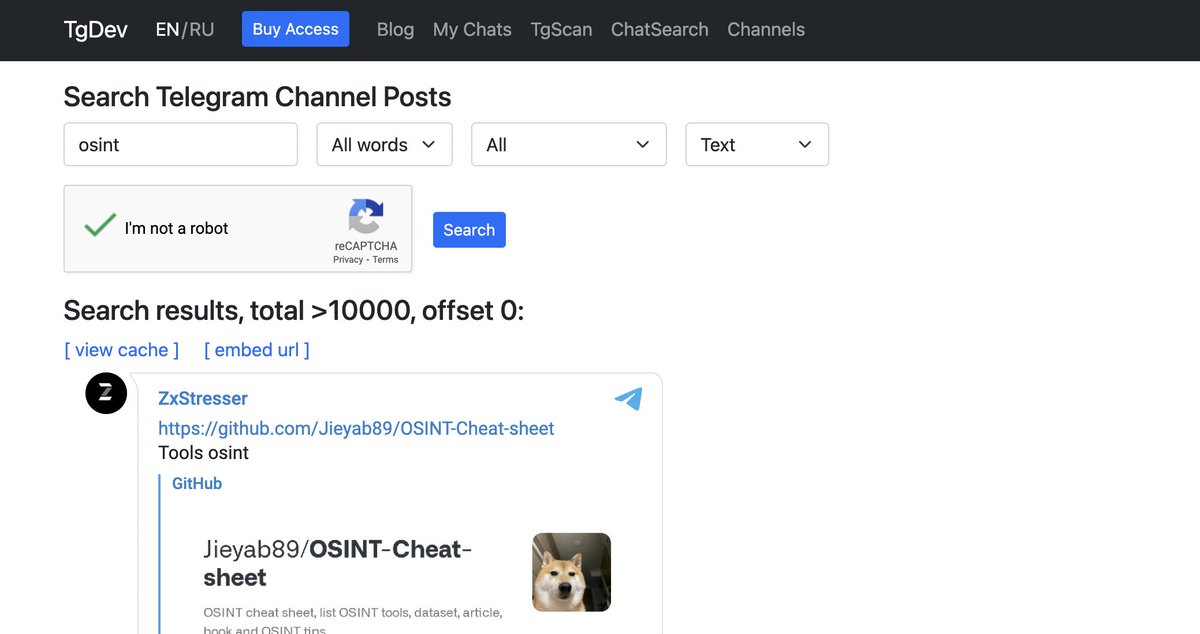
Task: Open the reCAPTCHA Terms link
Action: 385,260
